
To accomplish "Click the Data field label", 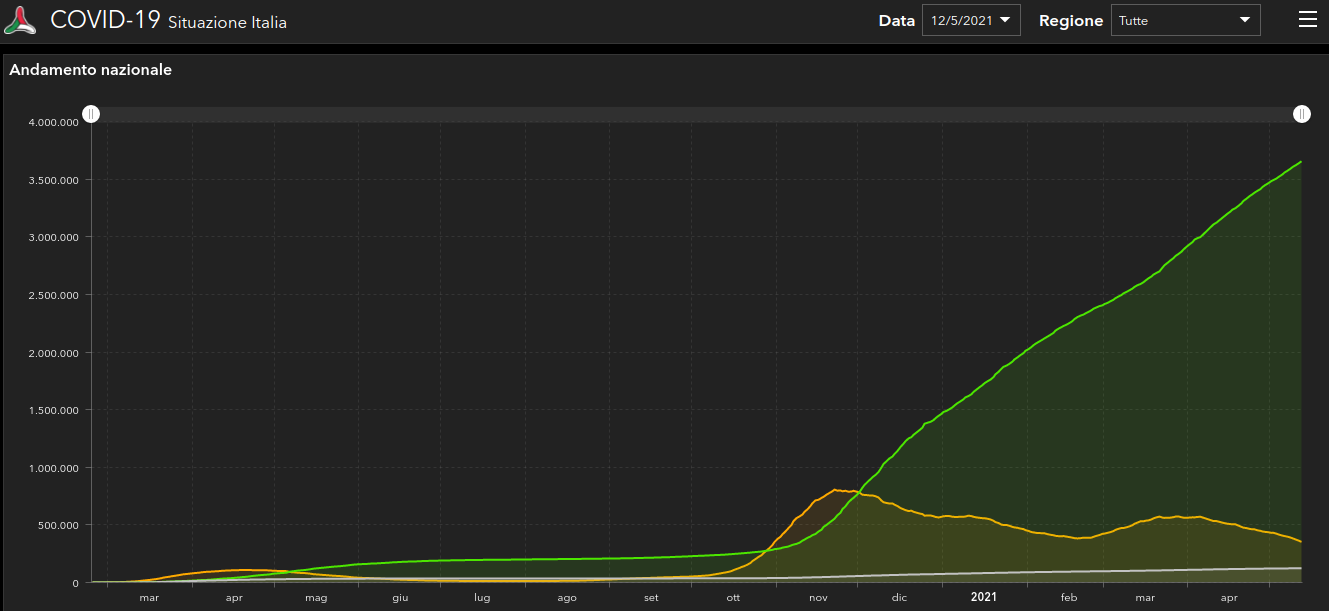I will click(896, 20).
